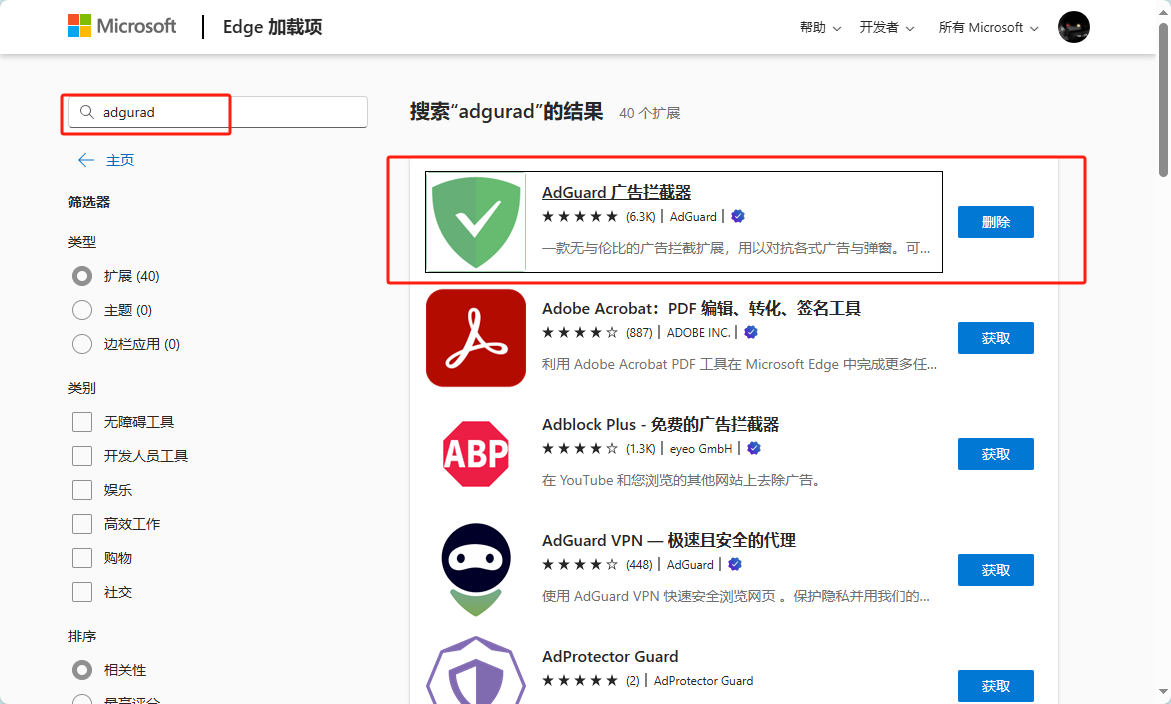The height and width of the screenshot is (704, 1171).
Task: Open AdGuard 广告拦截器 title link
Action: tap(616, 192)
